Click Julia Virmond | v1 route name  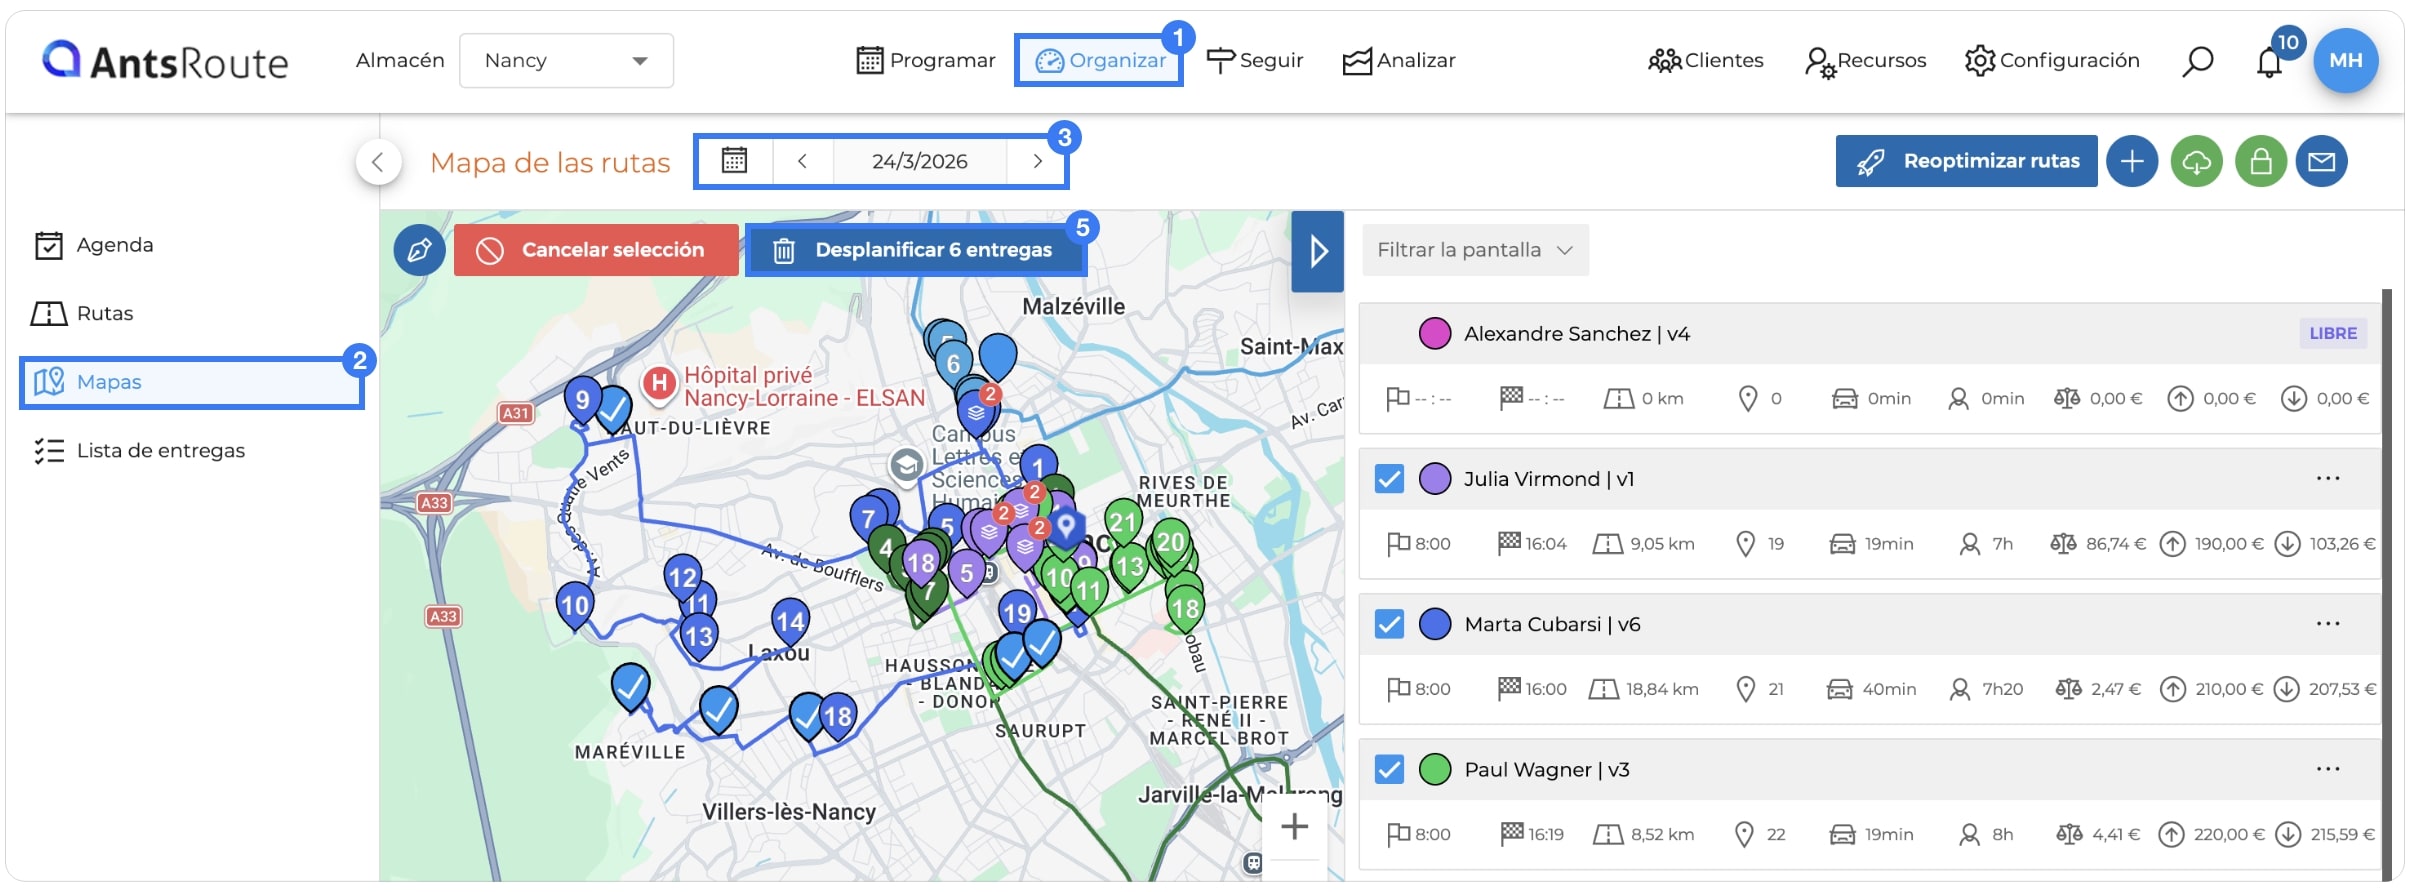click(x=1549, y=479)
